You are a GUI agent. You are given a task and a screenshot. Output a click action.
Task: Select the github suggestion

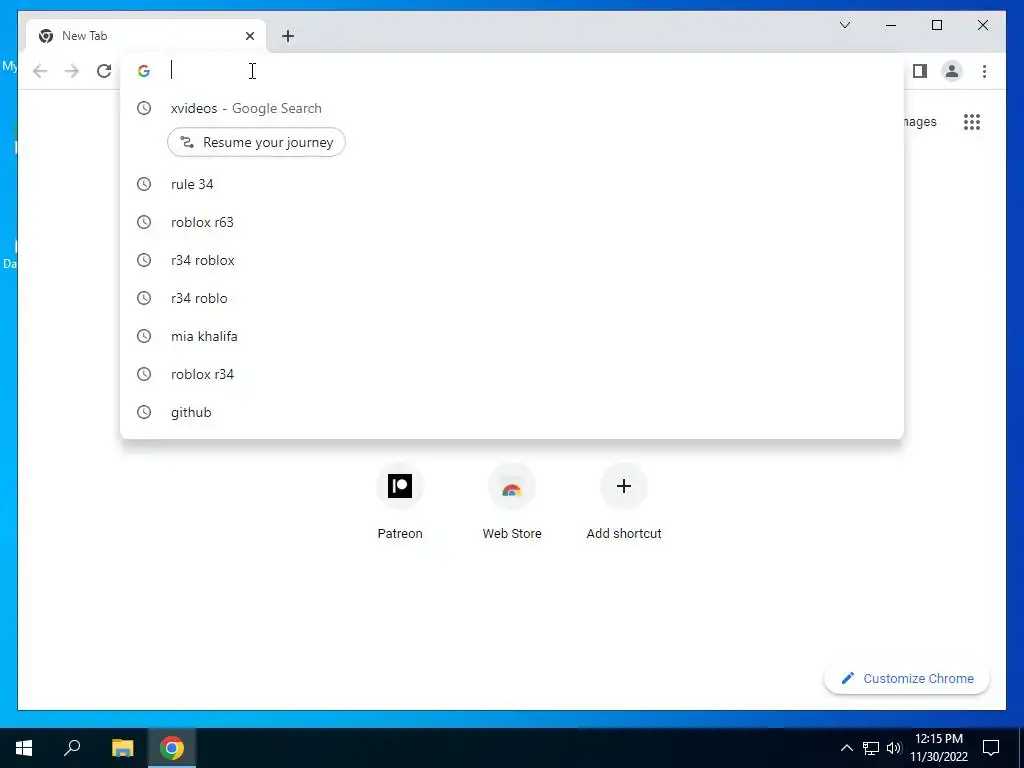click(512, 412)
